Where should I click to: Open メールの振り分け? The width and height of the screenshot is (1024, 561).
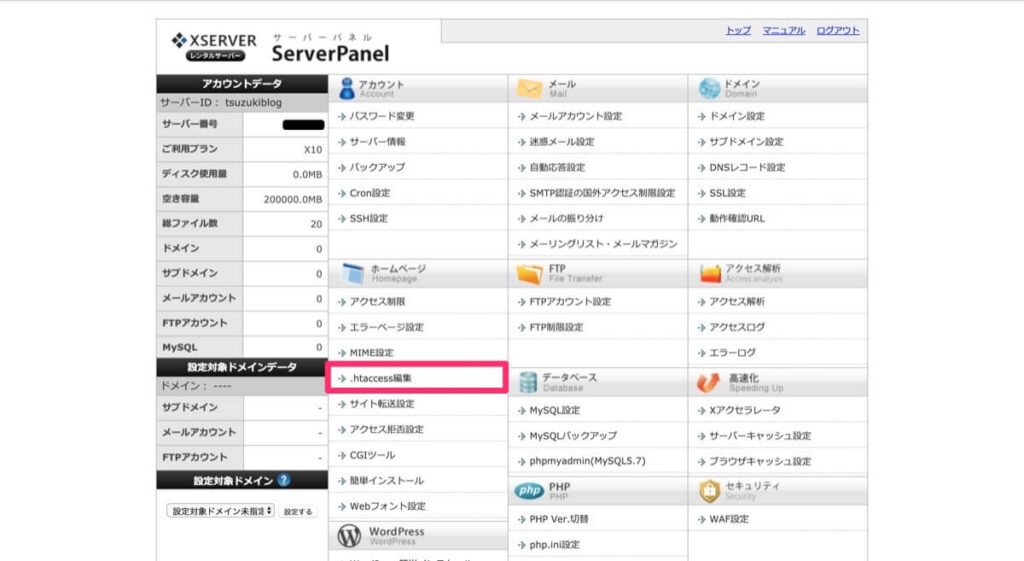pos(566,218)
